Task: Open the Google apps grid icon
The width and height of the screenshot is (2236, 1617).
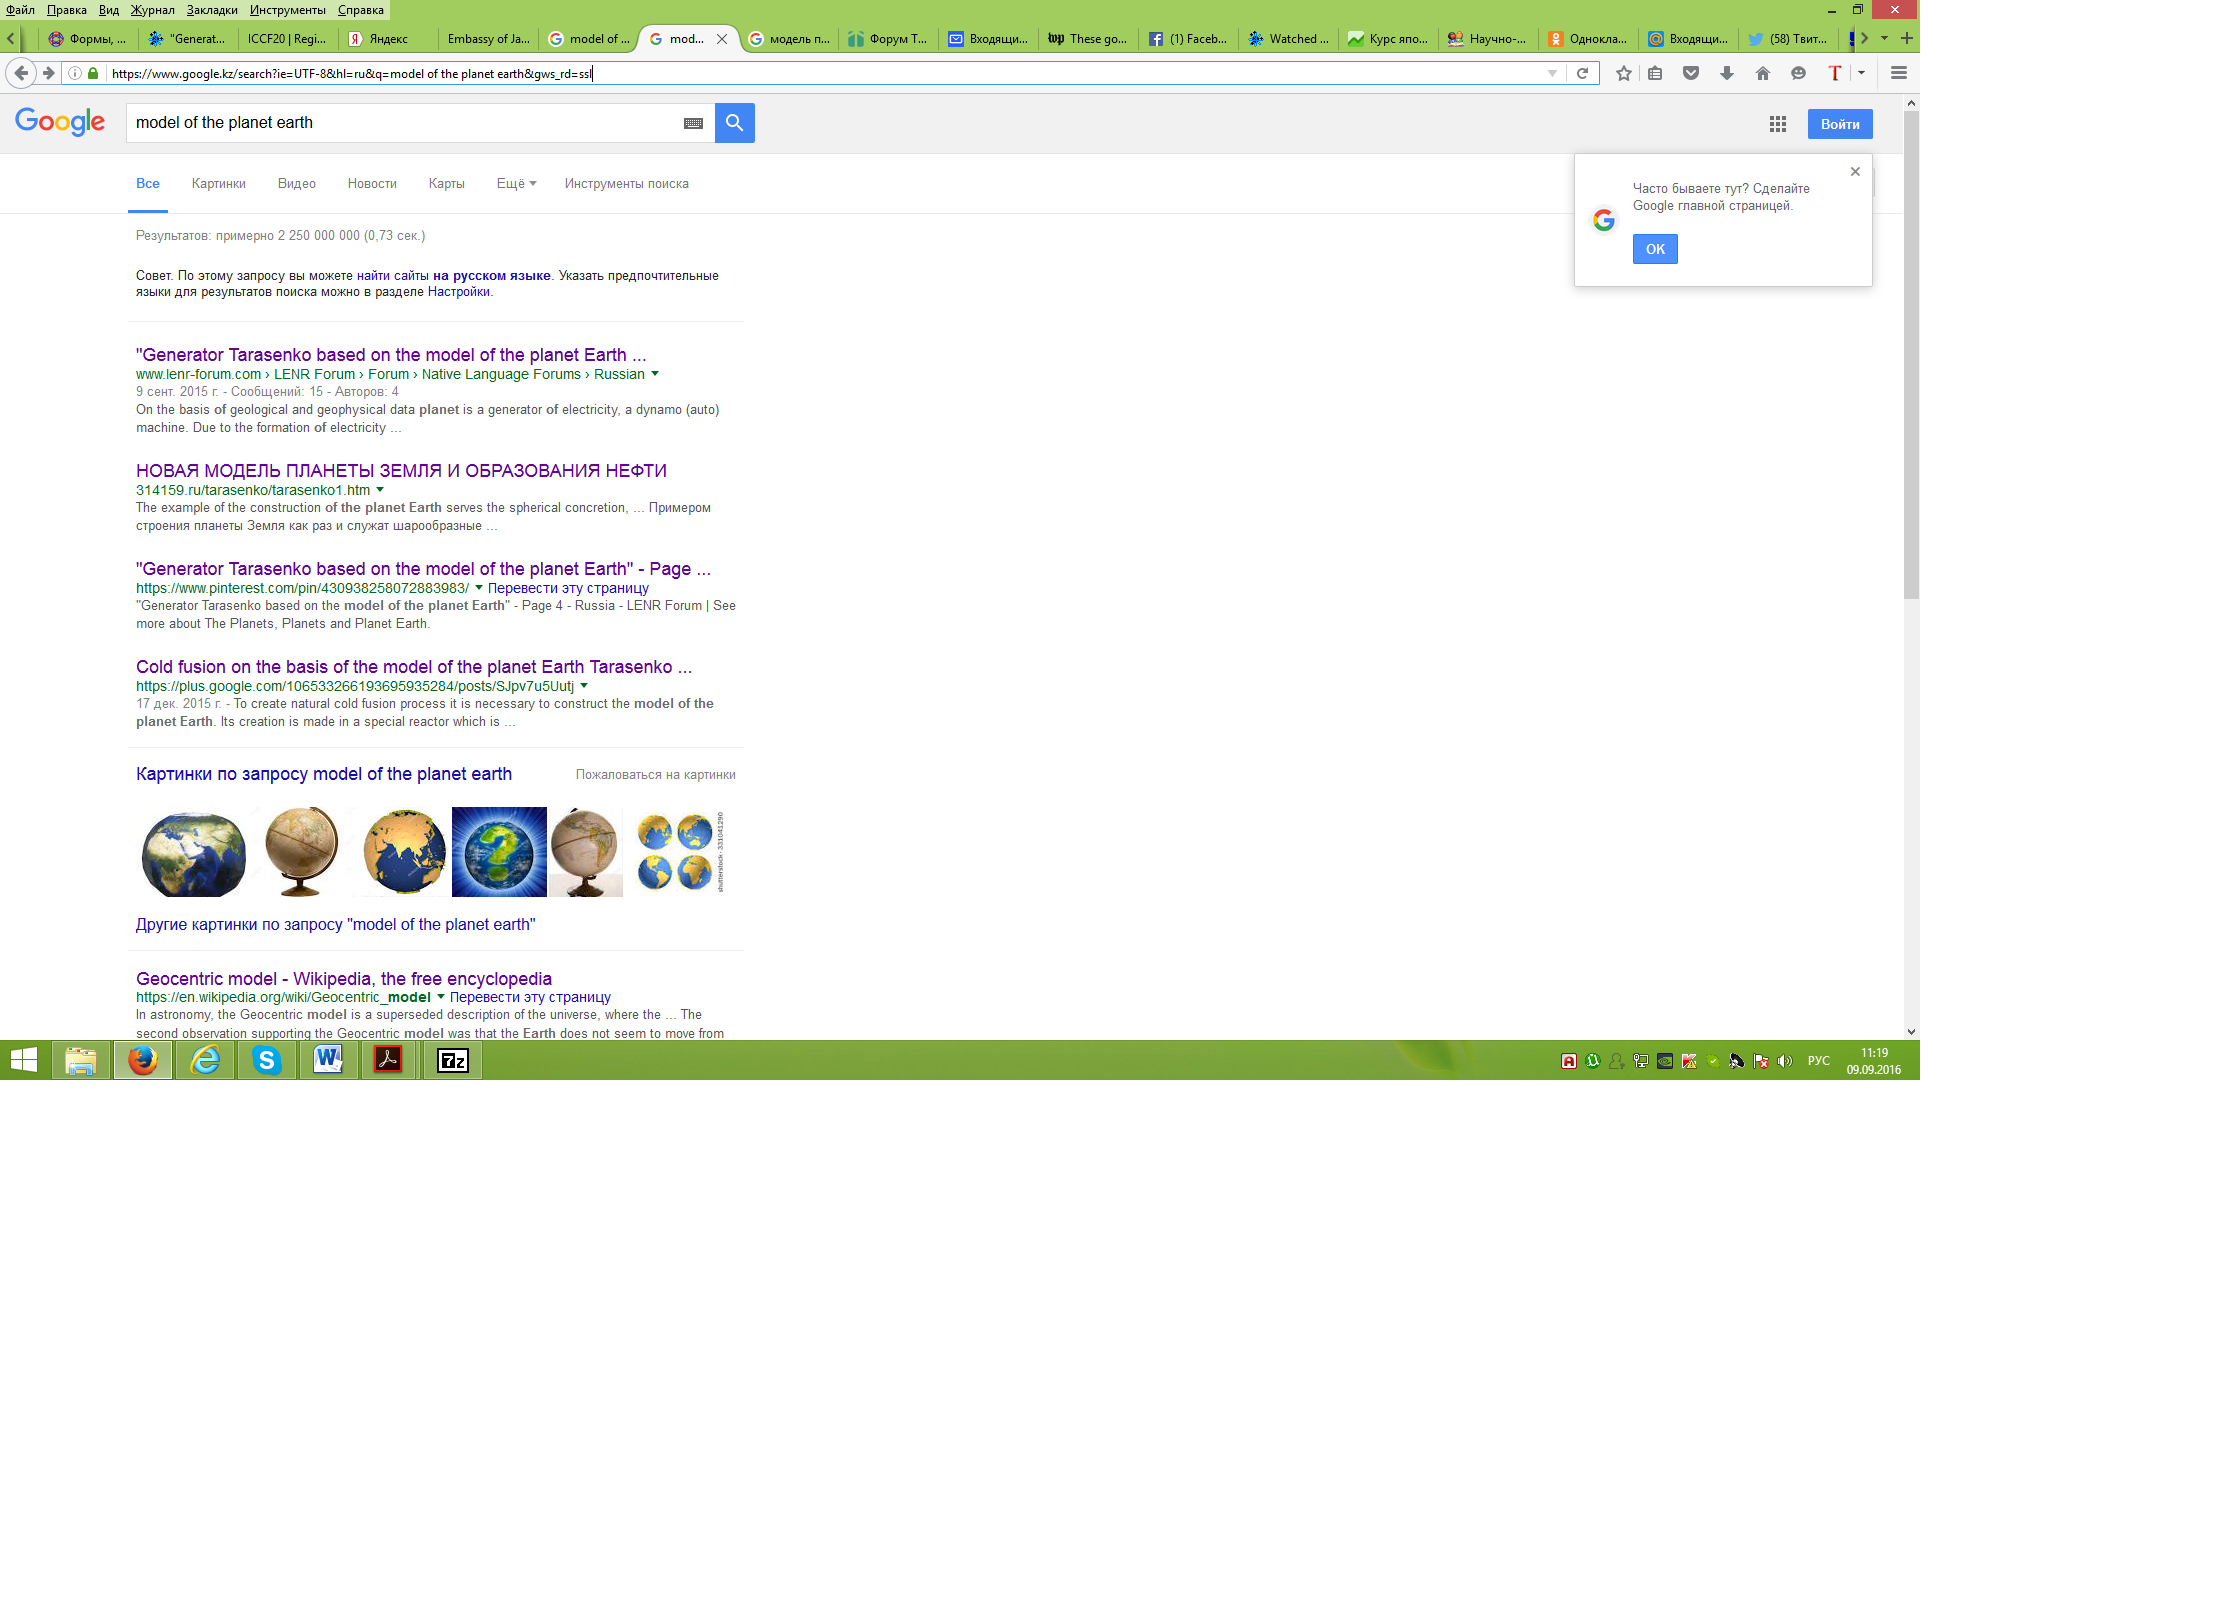Action: (1777, 124)
